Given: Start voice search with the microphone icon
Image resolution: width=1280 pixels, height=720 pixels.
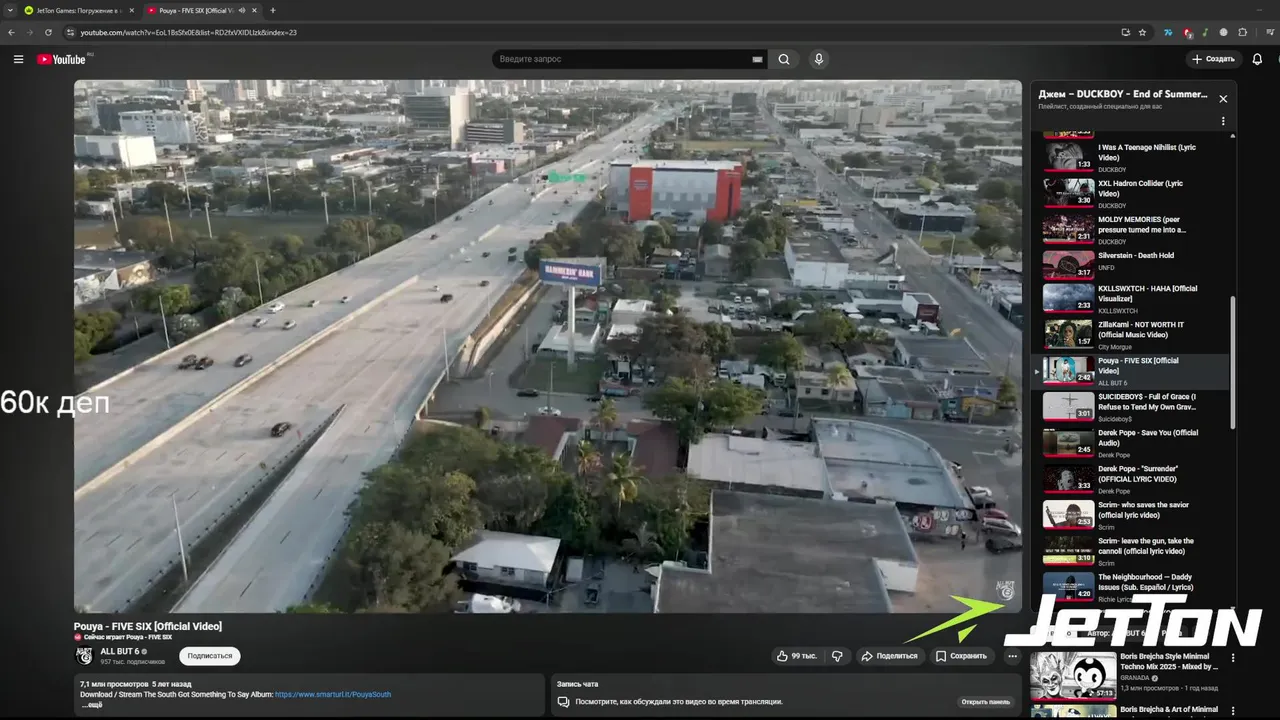Looking at the screenshot, I should [819, 59].
